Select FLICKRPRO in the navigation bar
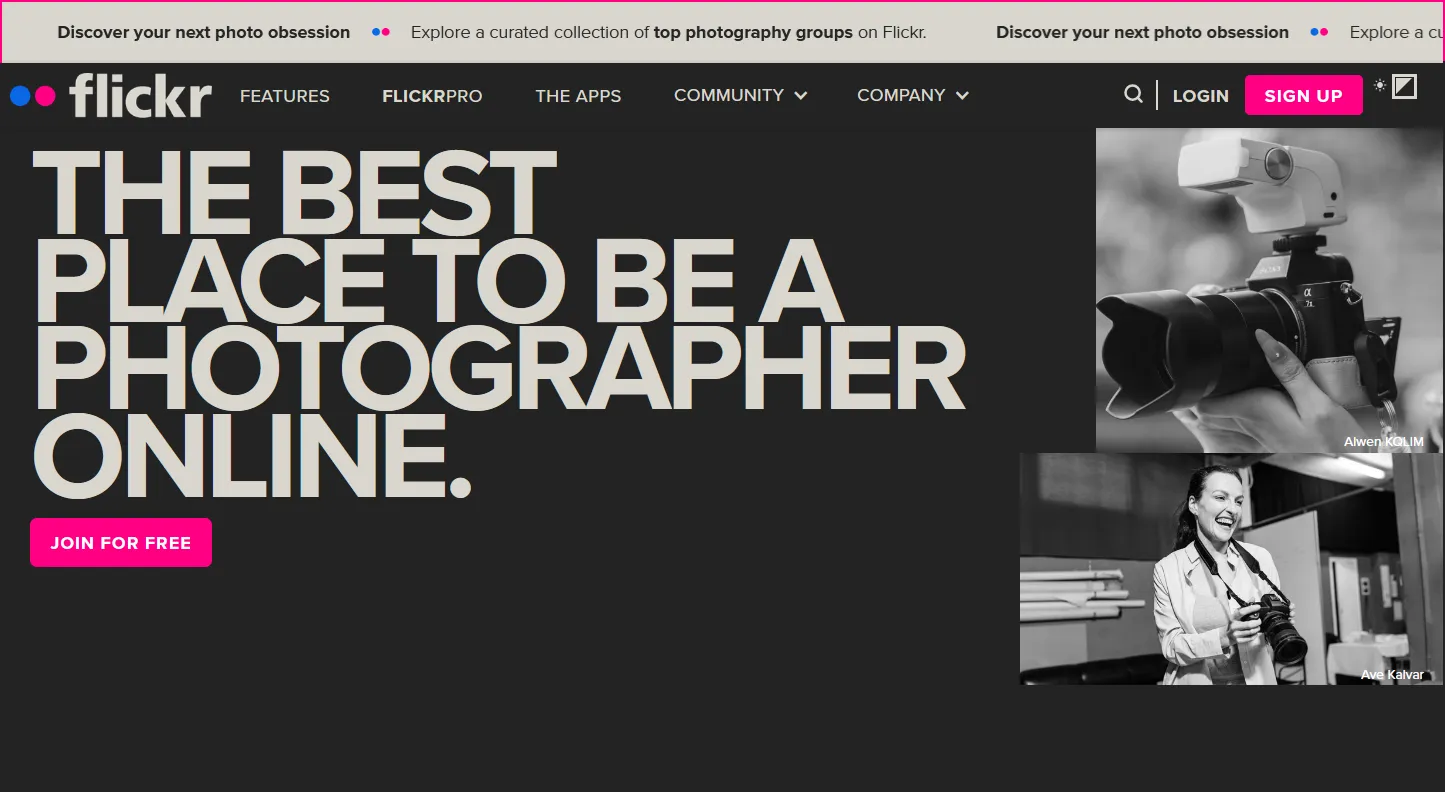Viewport: 1445px width, 792px height. (x=431, y=95)
